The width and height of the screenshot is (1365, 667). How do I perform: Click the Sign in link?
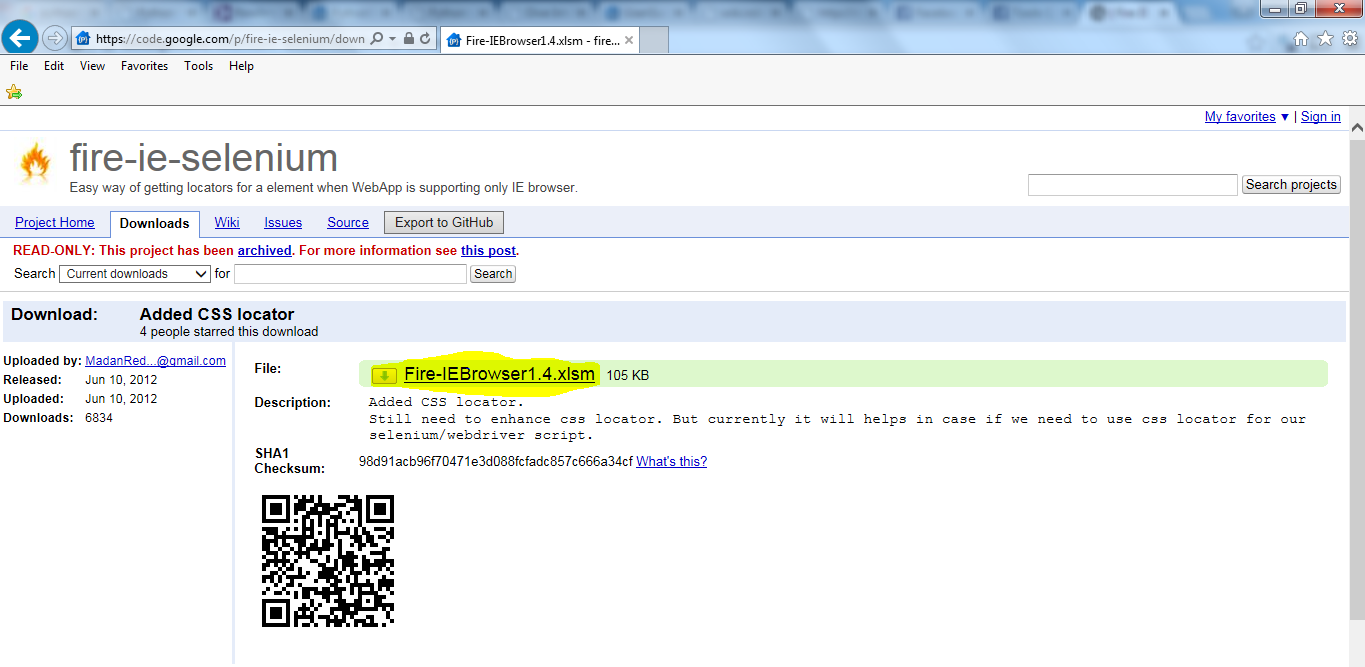[x=1320, y=117]
